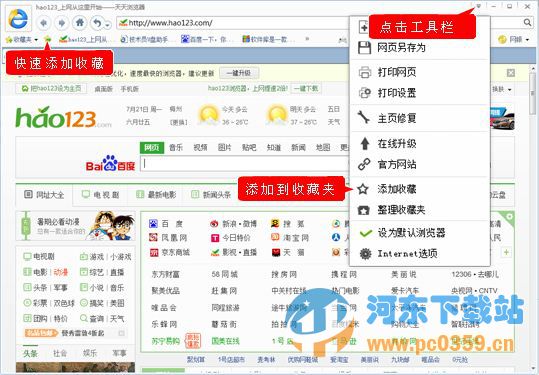The image size is (539, 375).
Task: Click the browser forward arrow button
Action: pos(62,23)
